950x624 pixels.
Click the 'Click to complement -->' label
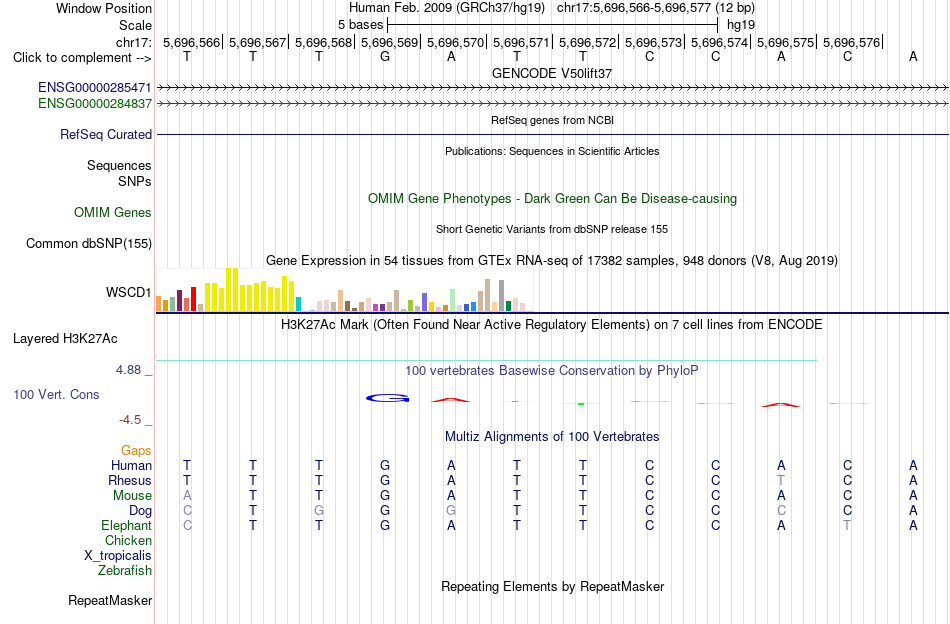82,58
